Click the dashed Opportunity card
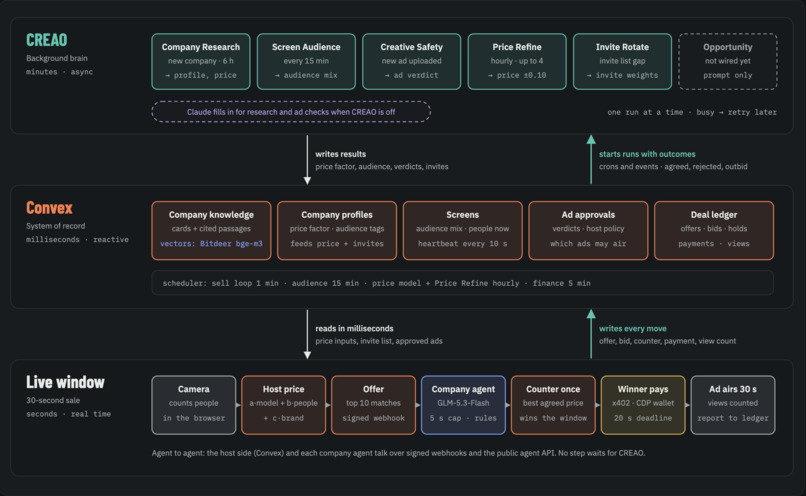The width and height of the screenshot is (806, 496). pos(728,62)
